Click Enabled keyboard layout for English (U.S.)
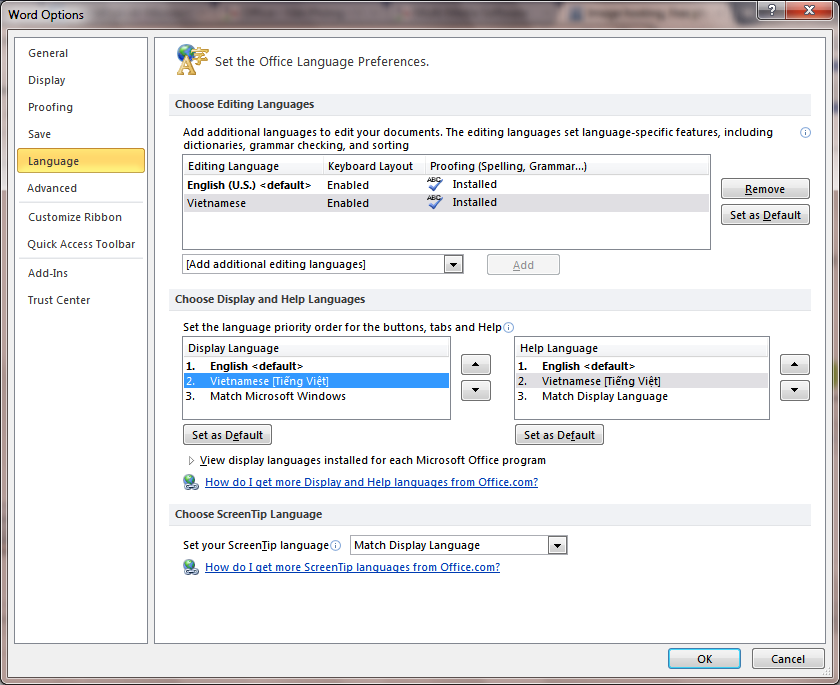Viewport: 840px width, 685px height. 348,185
